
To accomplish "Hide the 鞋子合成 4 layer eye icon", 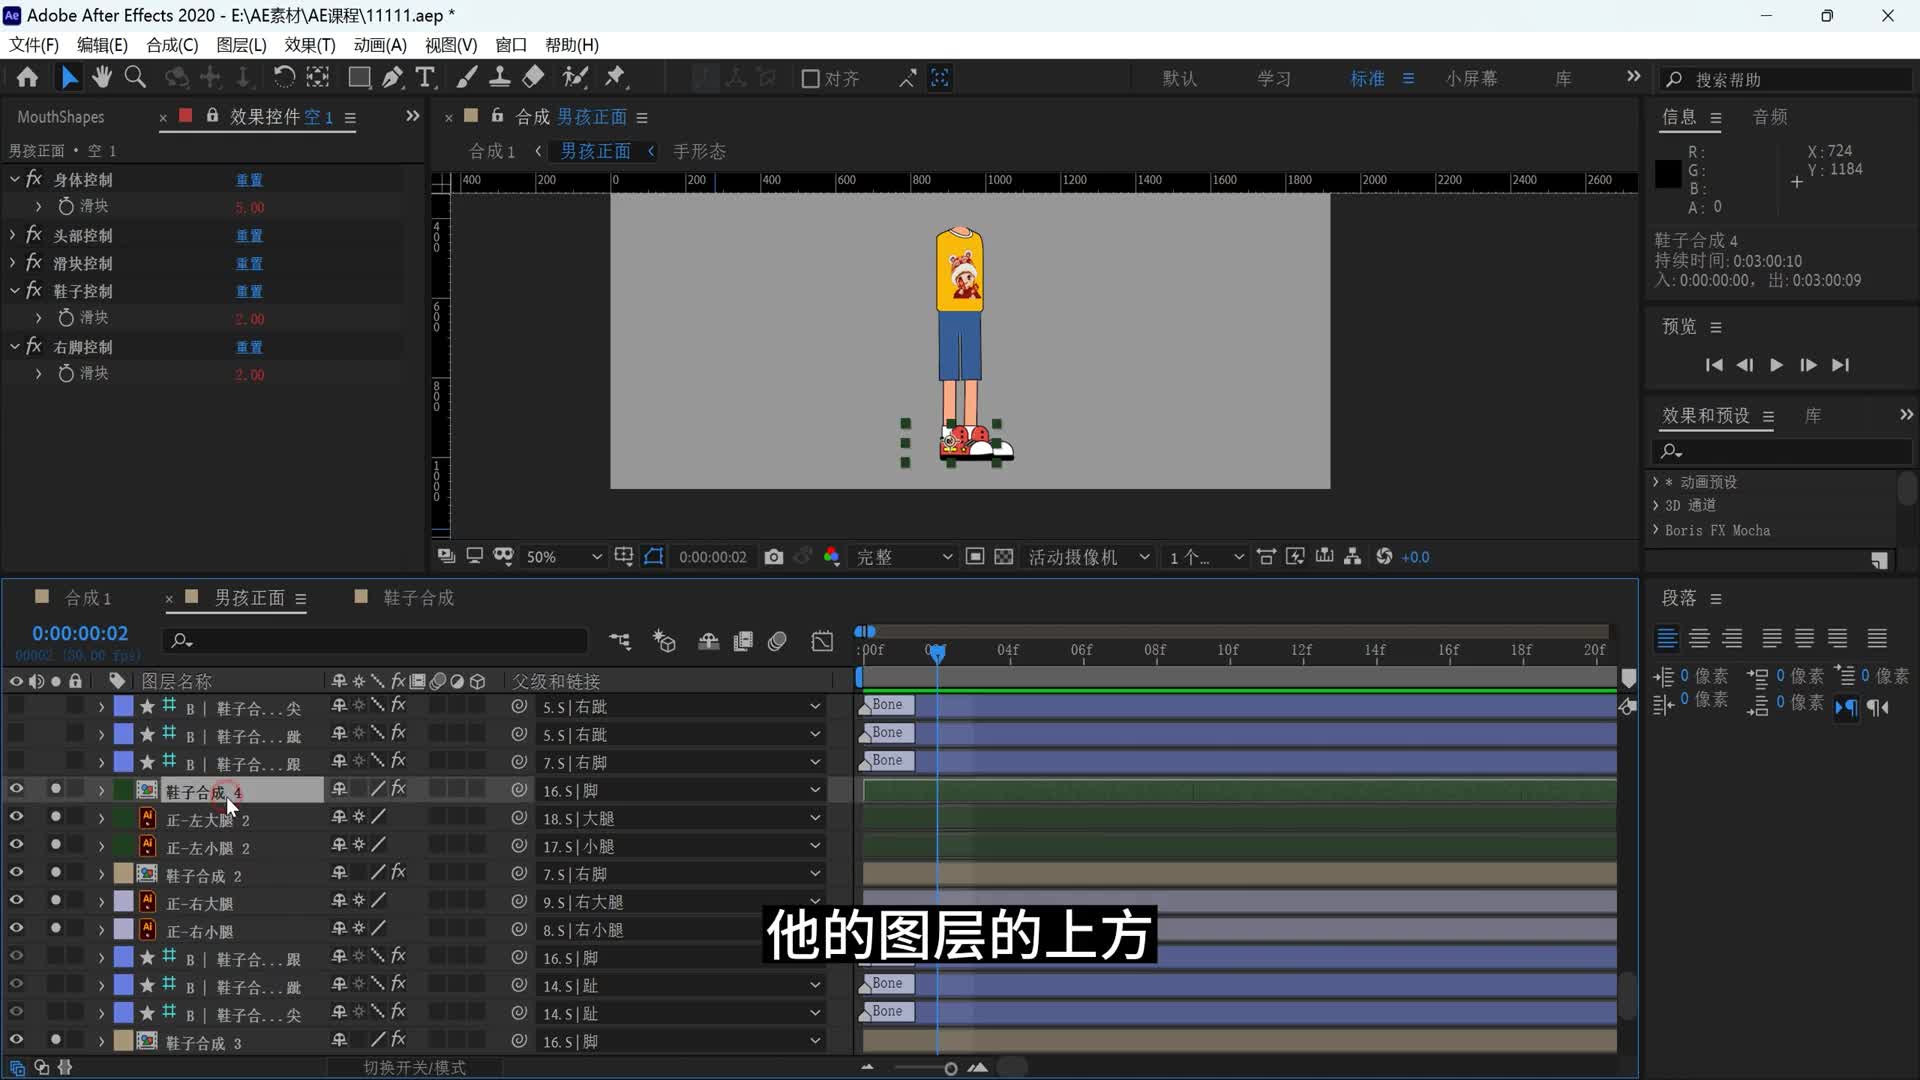I will (x=16, y=790).
